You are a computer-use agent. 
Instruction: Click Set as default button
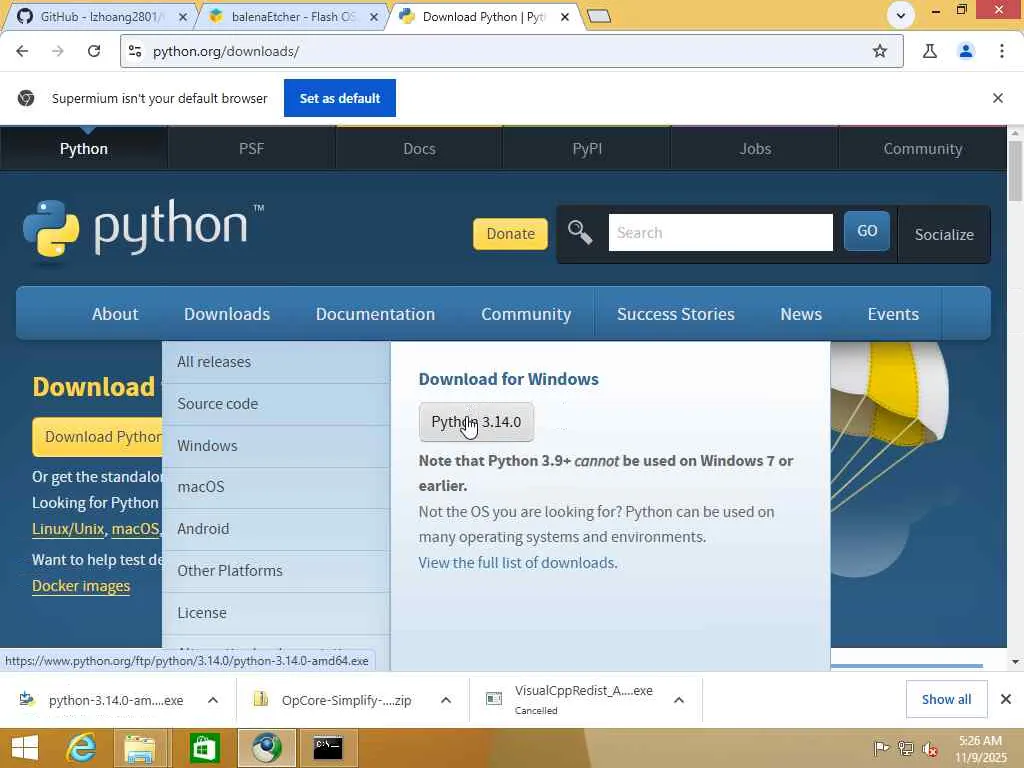pos(340,98)
